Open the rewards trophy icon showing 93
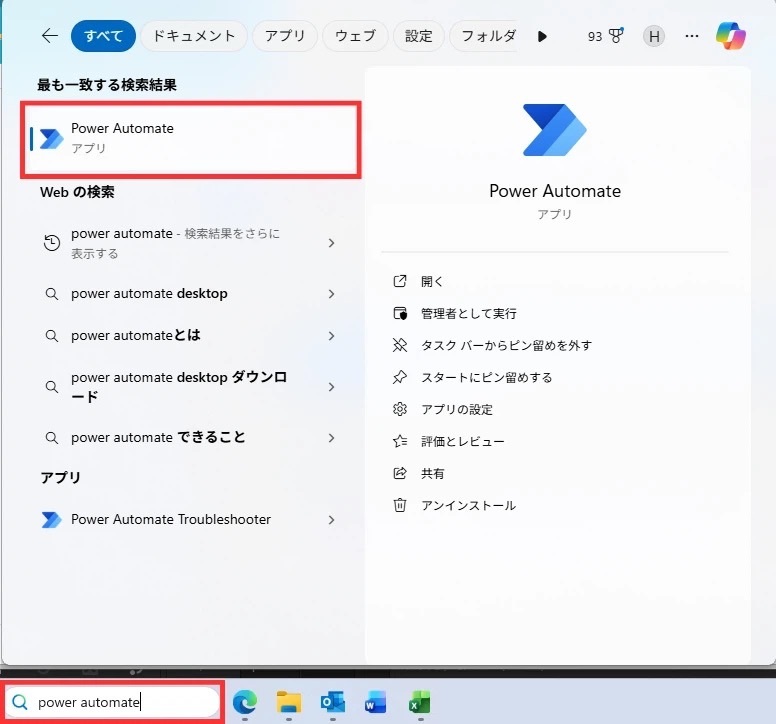This screenshot has height=724, width=776. [616, 36]
